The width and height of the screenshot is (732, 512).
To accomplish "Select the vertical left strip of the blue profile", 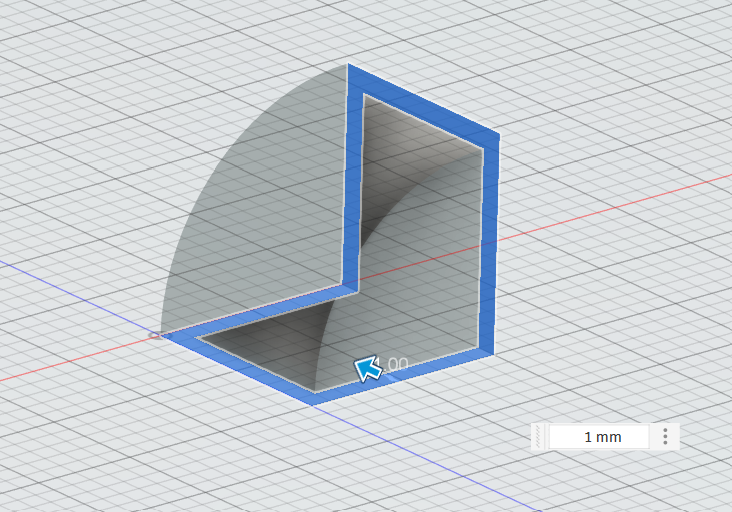I will [x=353, y=180].
